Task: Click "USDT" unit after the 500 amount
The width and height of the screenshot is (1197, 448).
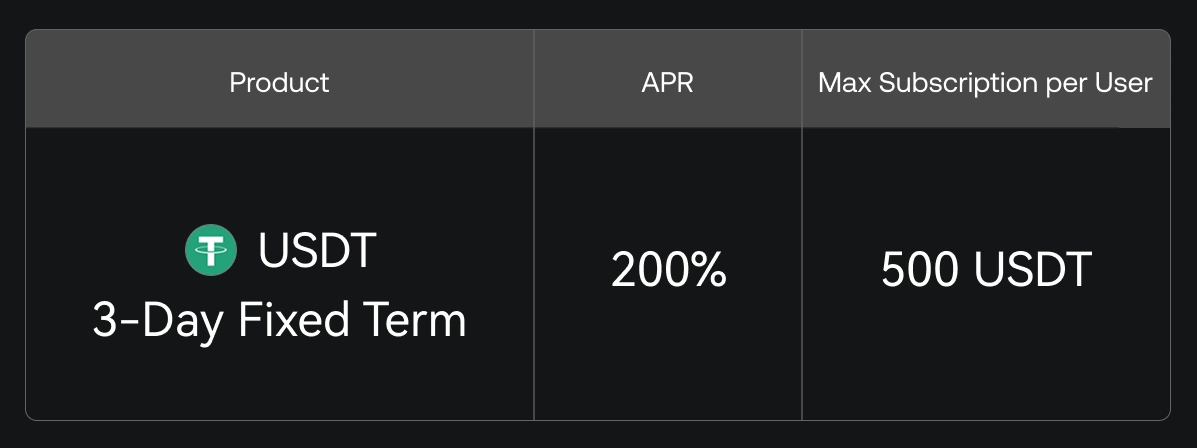Action: click(1036, 270)
